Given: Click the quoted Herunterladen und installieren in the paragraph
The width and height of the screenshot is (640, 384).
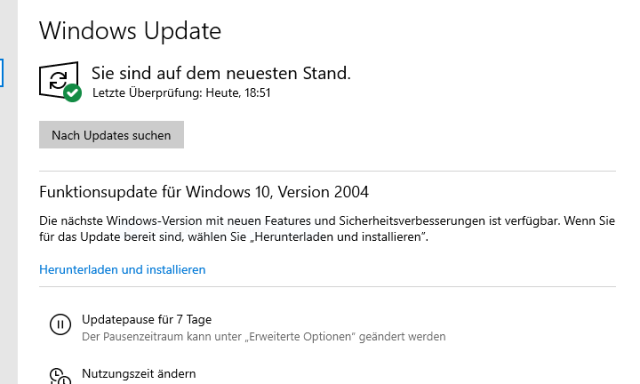Looking at the screenshot, I should [x=335, y=237].
